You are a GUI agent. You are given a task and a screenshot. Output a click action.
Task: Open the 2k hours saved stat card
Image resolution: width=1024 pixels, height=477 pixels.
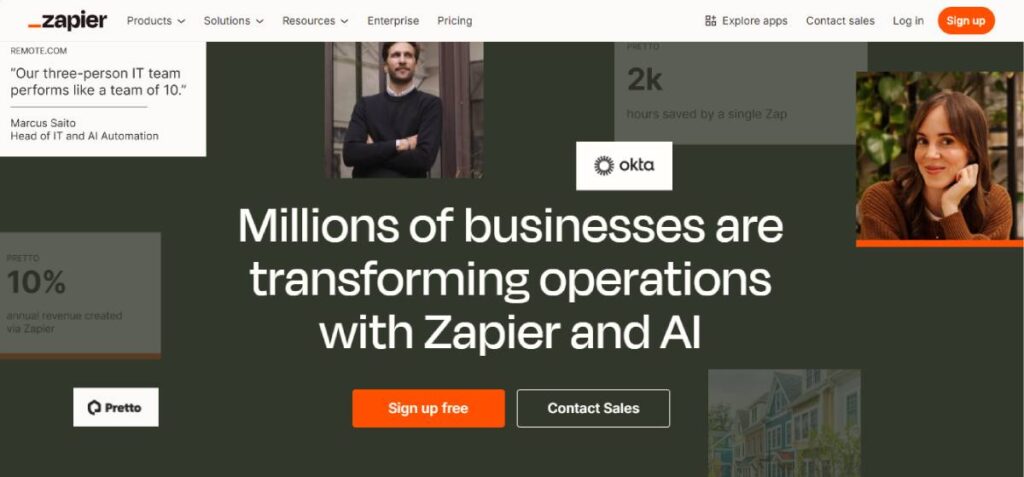click(741, 93)
